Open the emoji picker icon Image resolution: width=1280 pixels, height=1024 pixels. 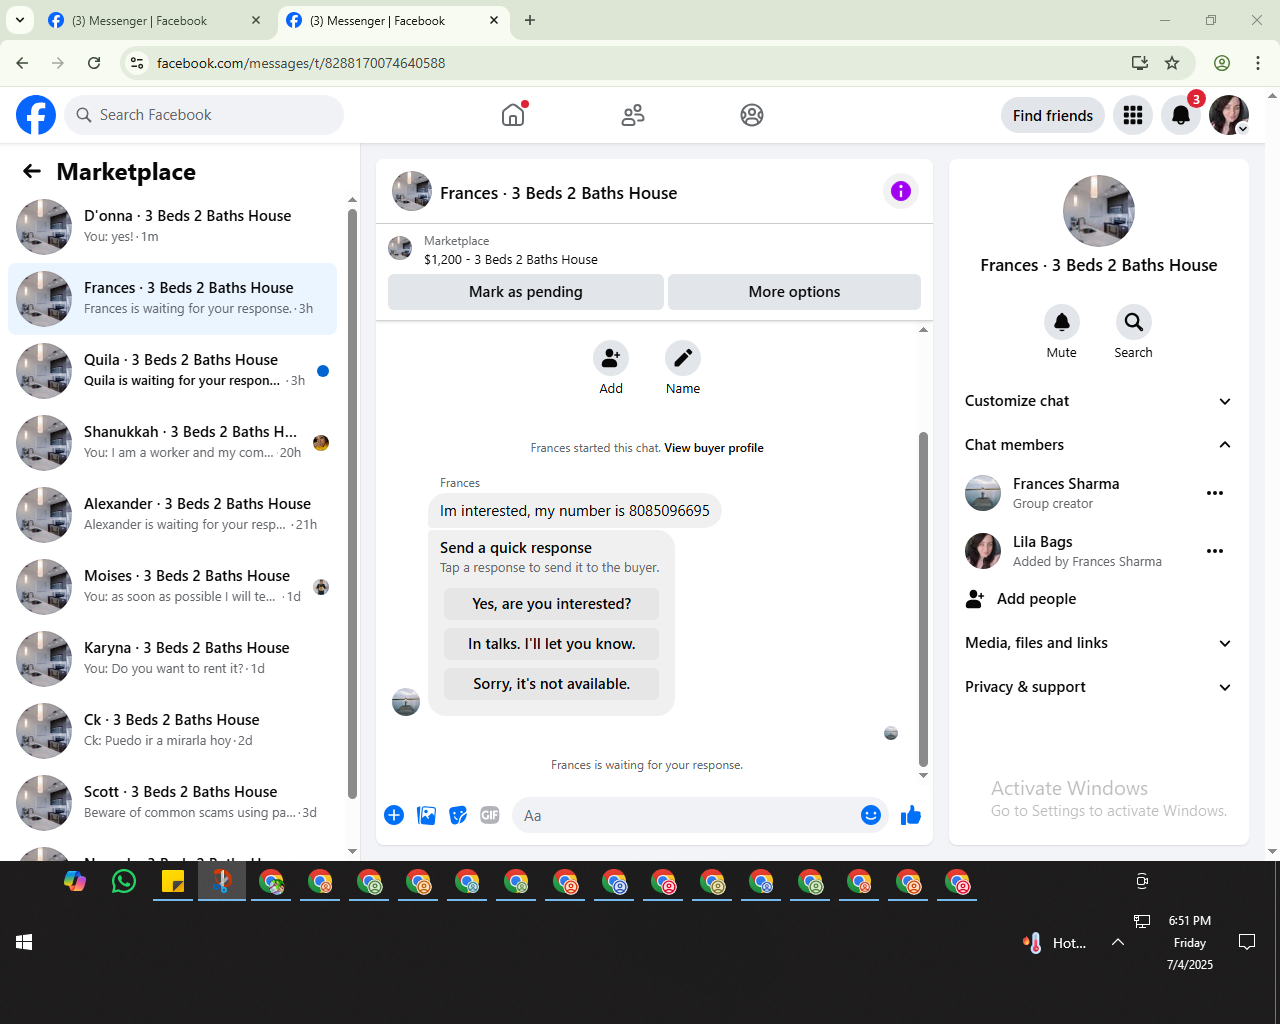coord(871,815)
